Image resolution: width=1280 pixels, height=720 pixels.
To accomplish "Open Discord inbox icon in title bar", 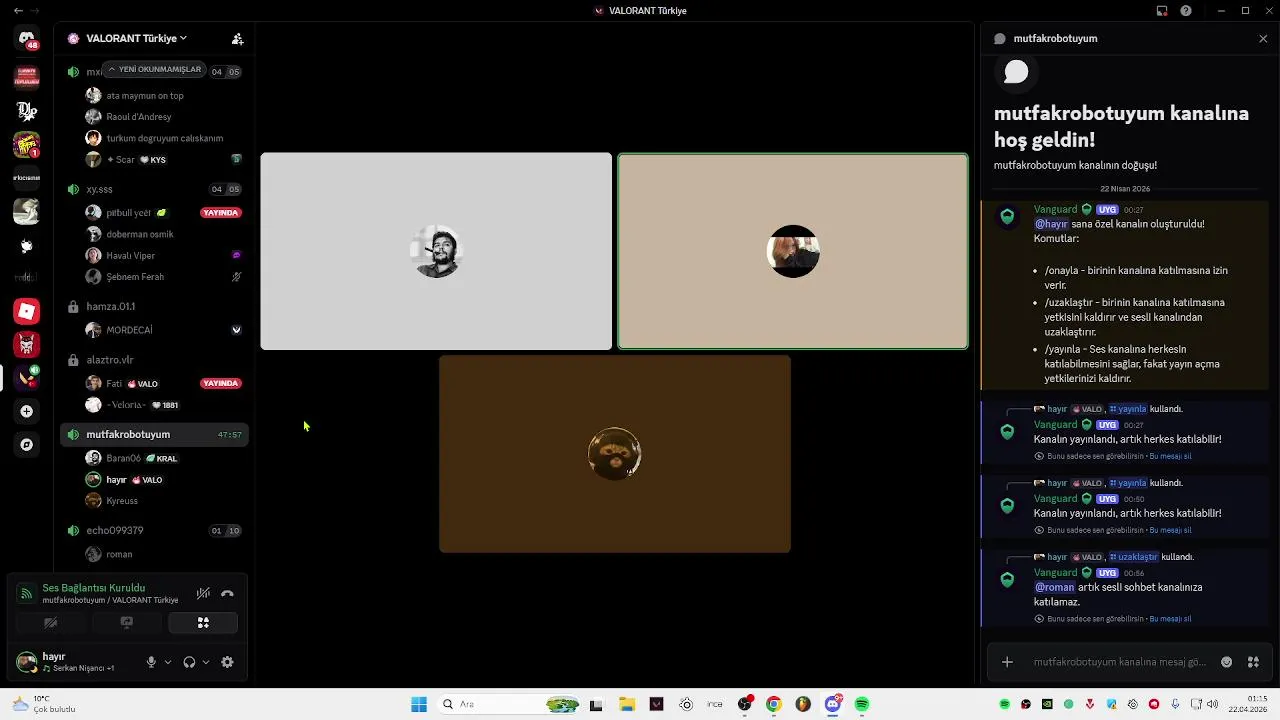I will click(x=1162, y=11).
